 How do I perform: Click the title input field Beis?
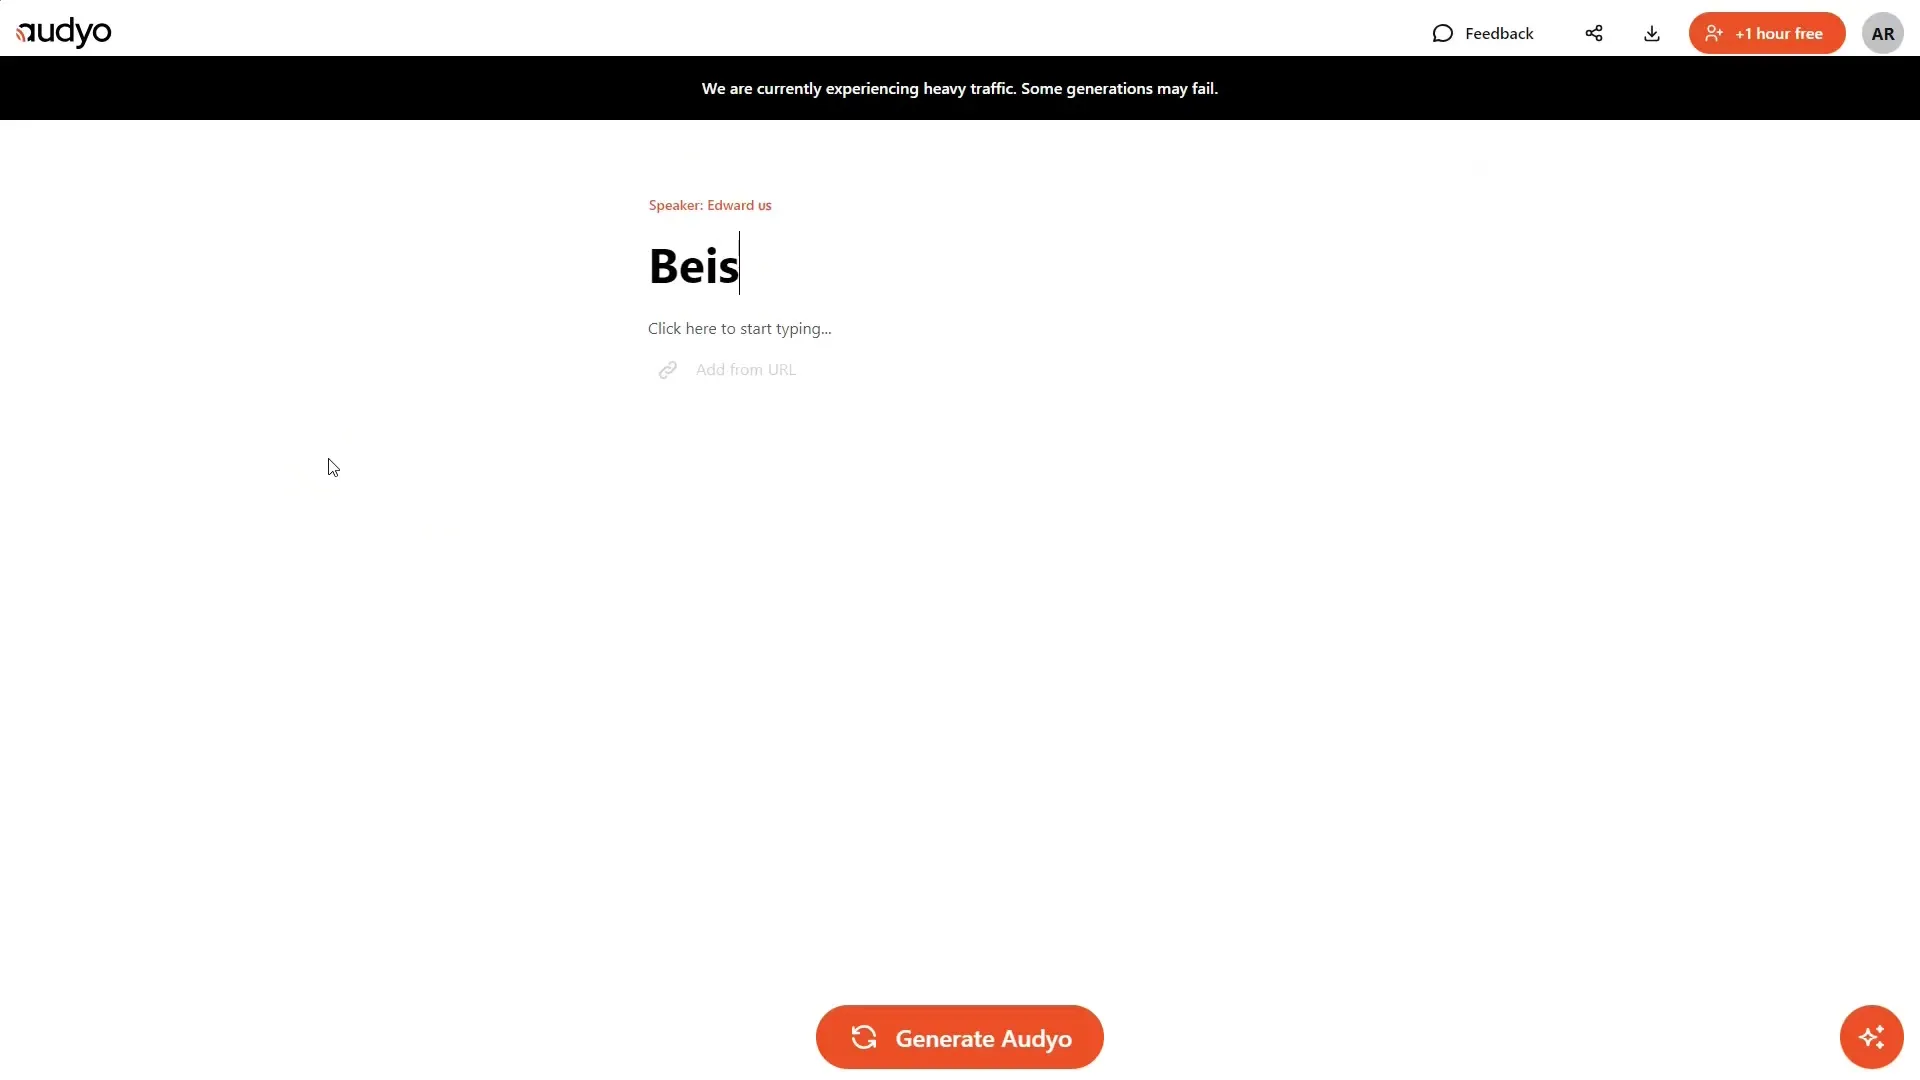(x=691, y=262)
